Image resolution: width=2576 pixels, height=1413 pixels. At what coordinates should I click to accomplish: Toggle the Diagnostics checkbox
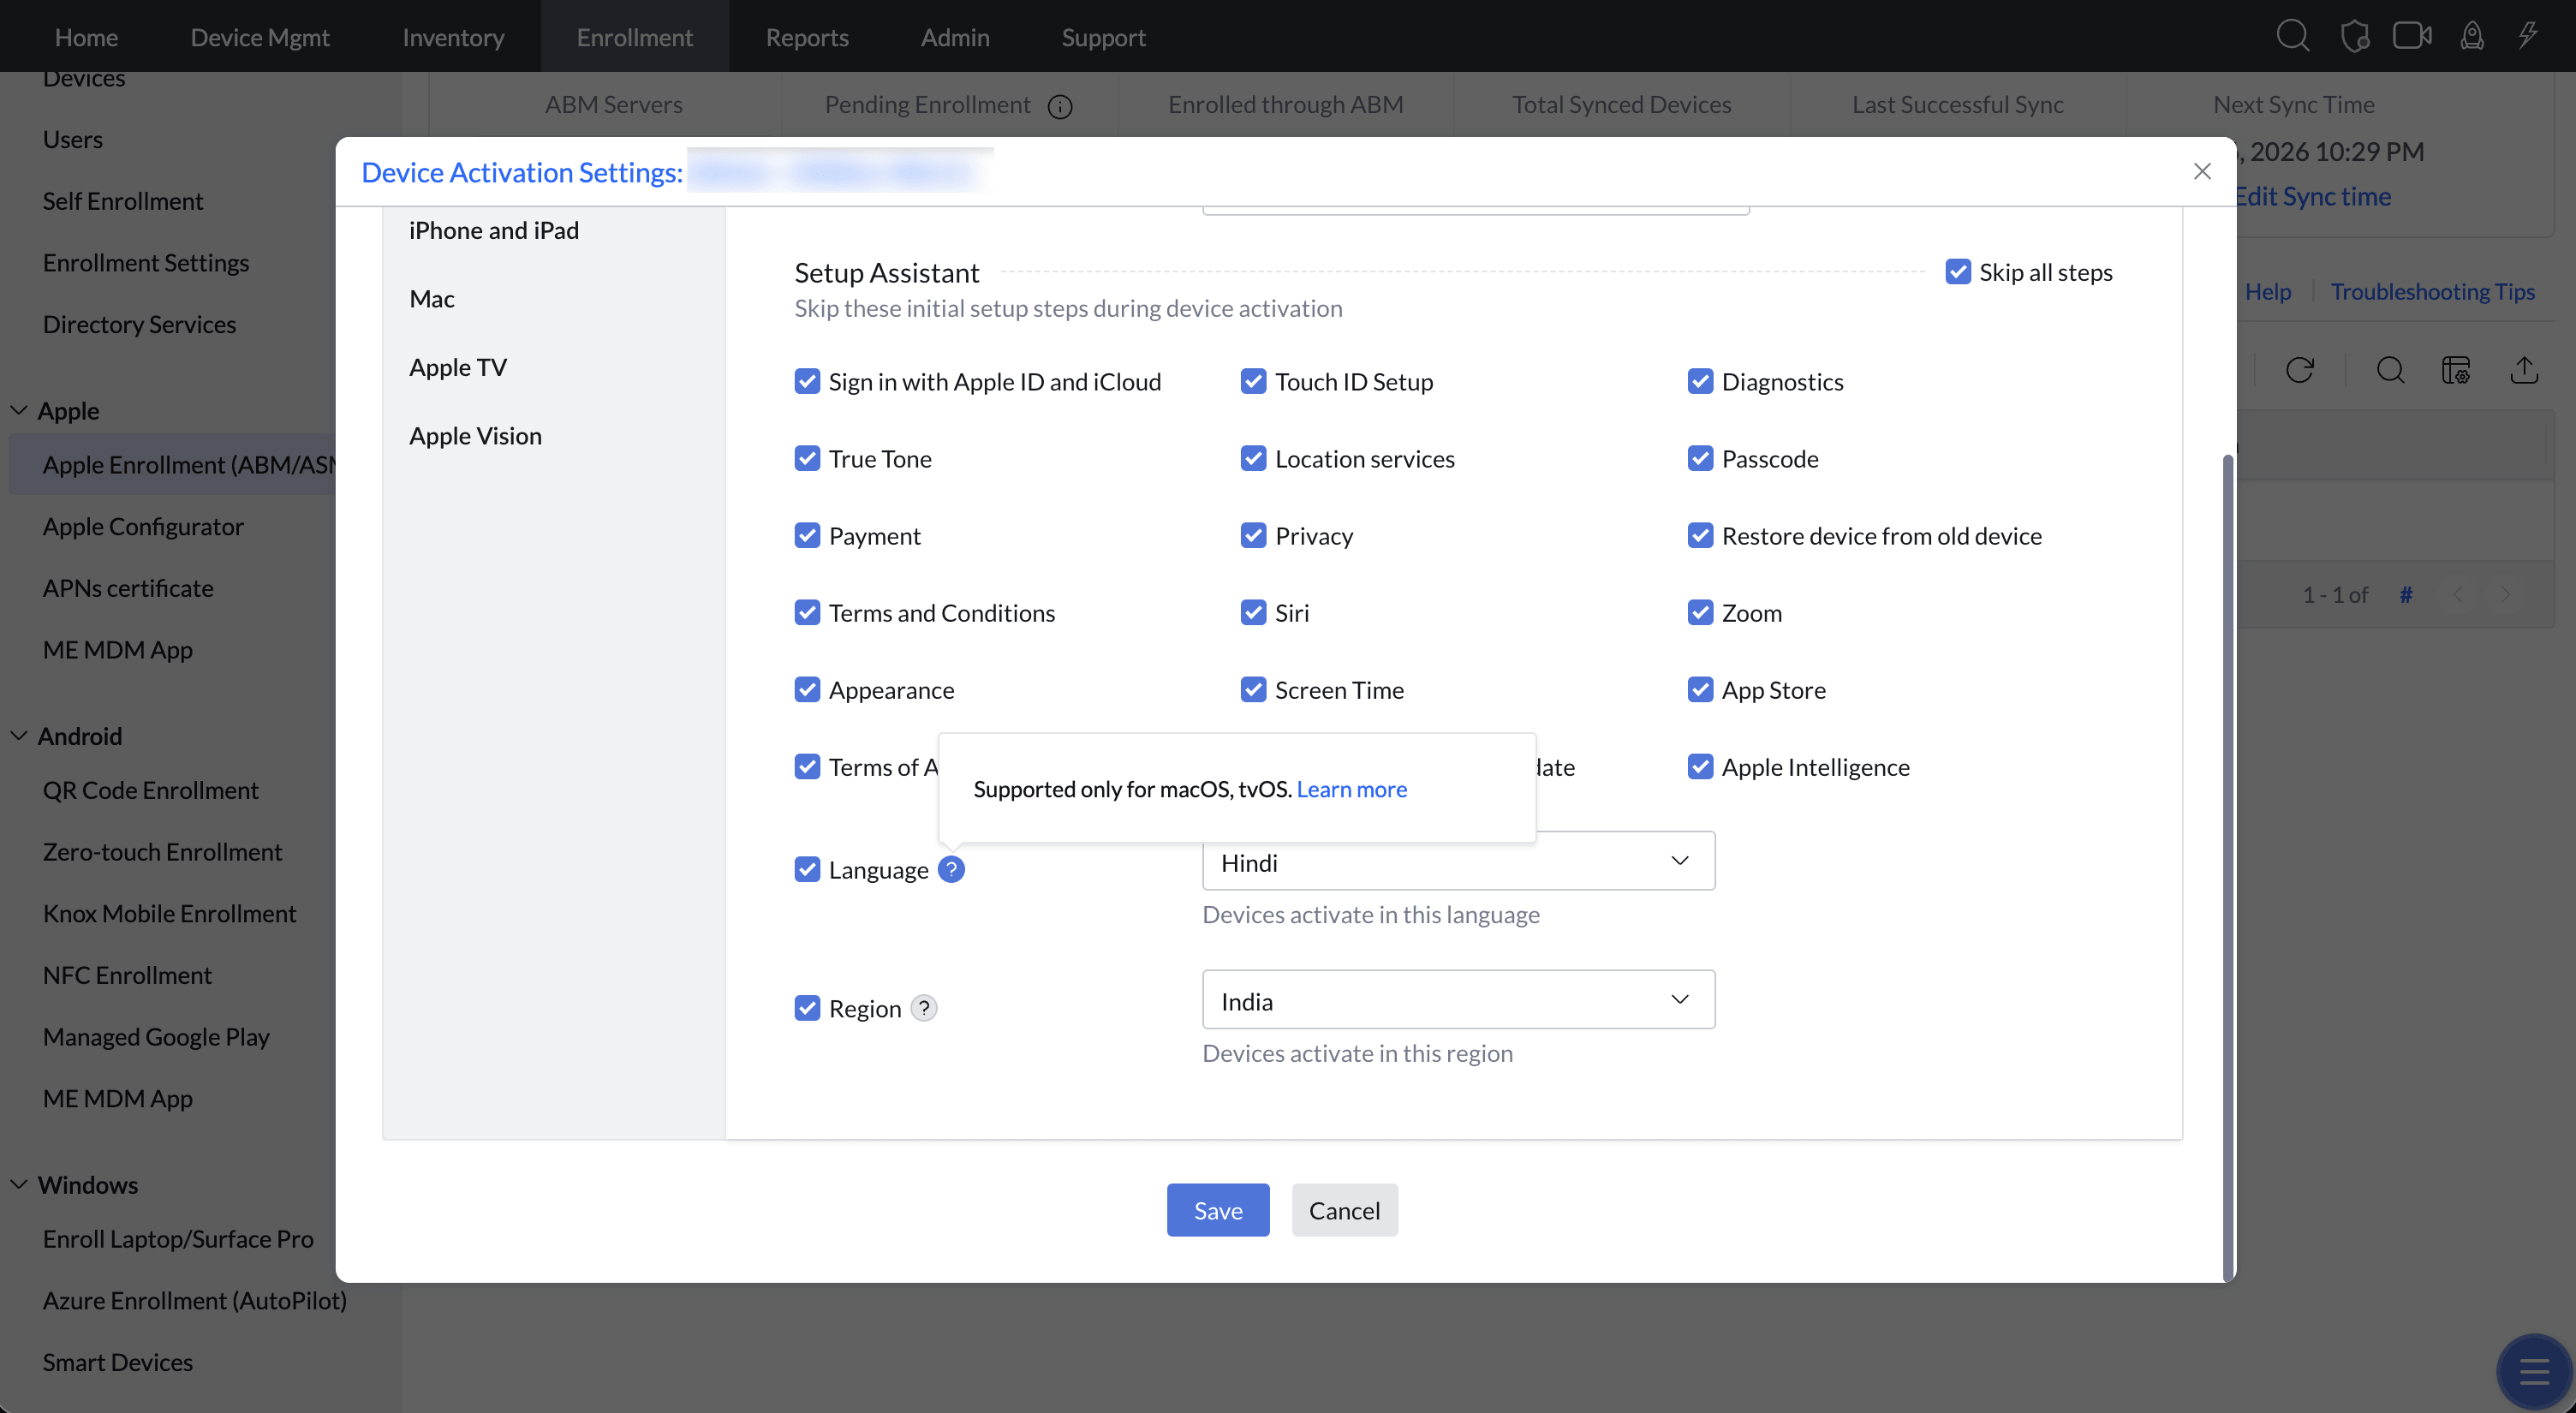pos(1700,381)
